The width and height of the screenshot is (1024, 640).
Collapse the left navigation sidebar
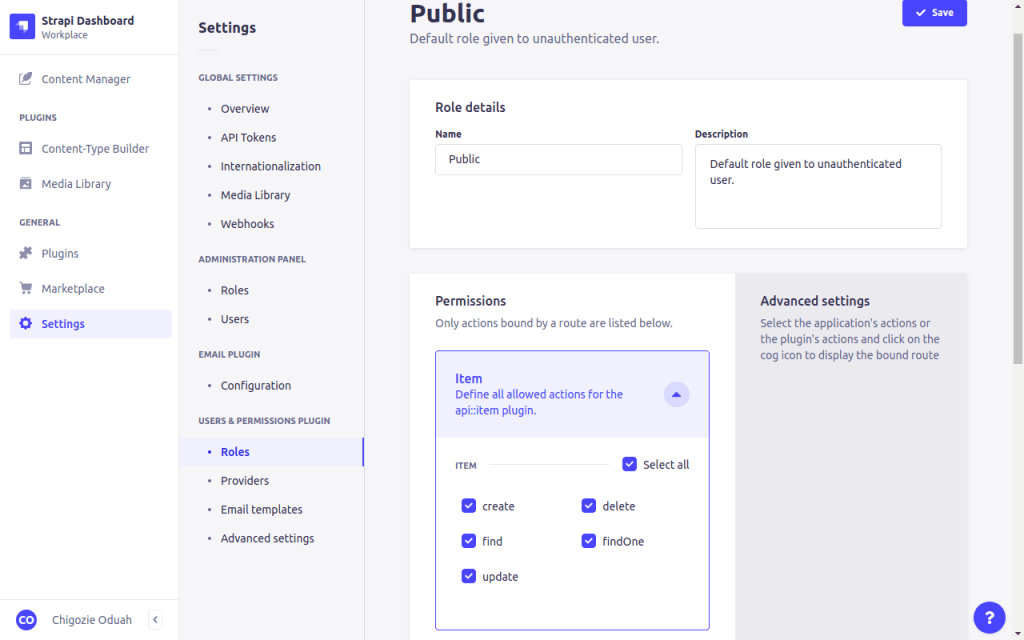[155, 620]
